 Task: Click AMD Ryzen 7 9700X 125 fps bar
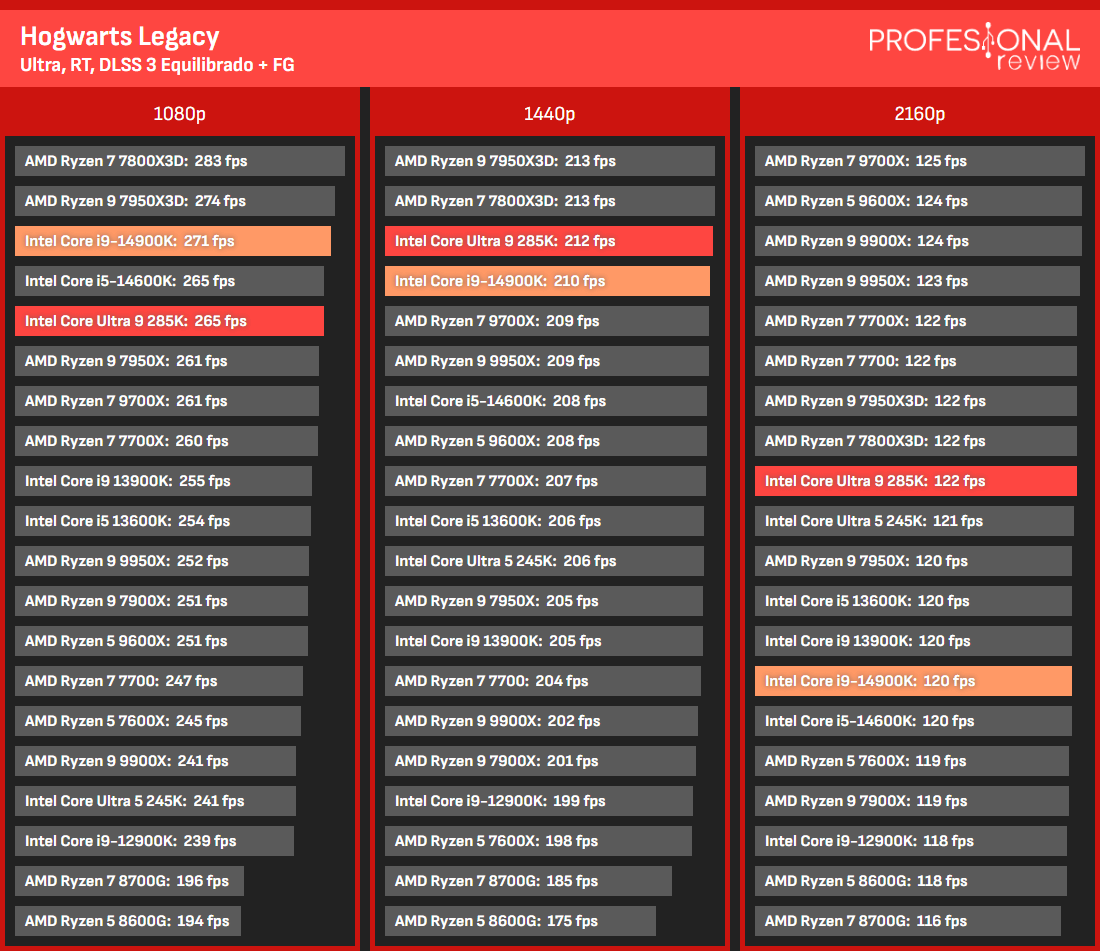(x=920, y=161)
